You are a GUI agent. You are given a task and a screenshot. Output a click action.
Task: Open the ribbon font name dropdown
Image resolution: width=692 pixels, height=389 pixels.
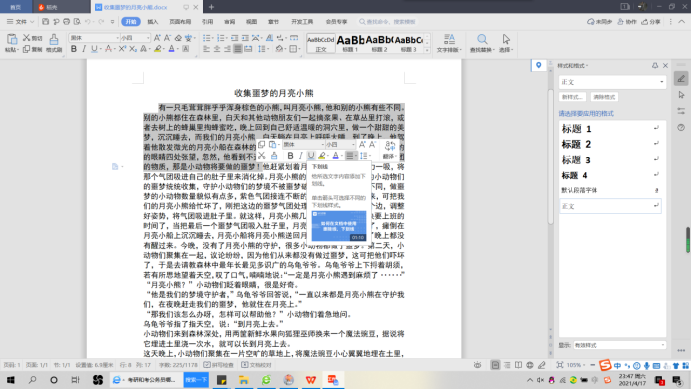(x=117, y=38)
